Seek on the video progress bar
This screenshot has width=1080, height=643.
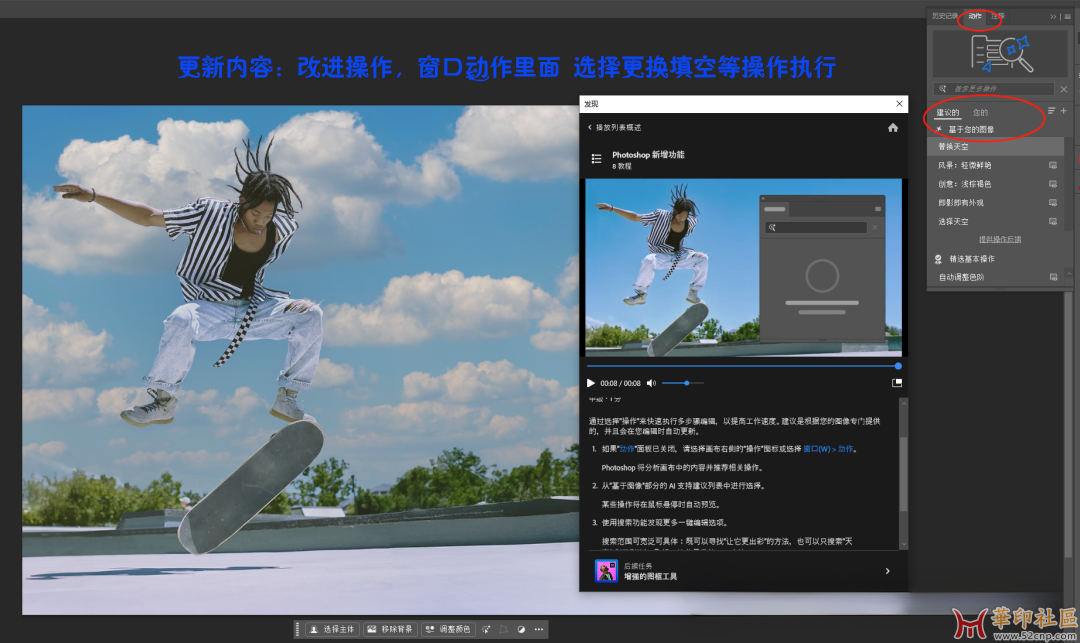(742, 366)
